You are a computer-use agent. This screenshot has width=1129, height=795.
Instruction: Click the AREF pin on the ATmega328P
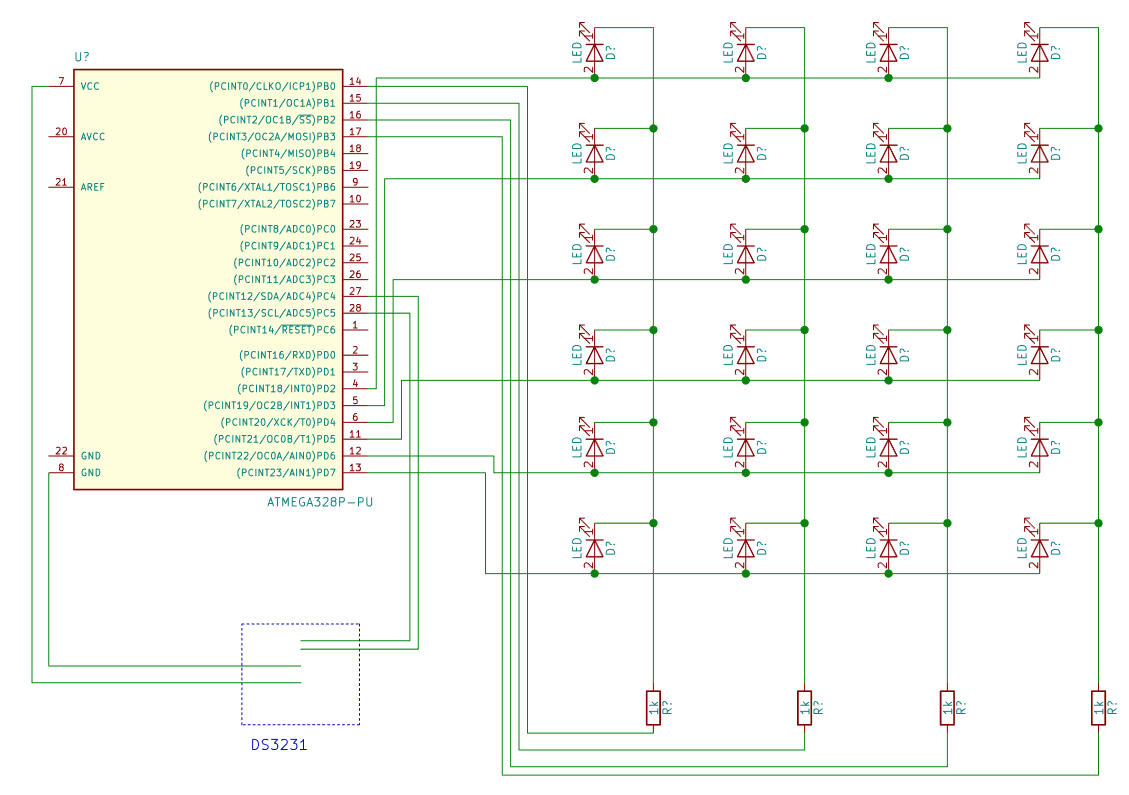coord(91,186)
